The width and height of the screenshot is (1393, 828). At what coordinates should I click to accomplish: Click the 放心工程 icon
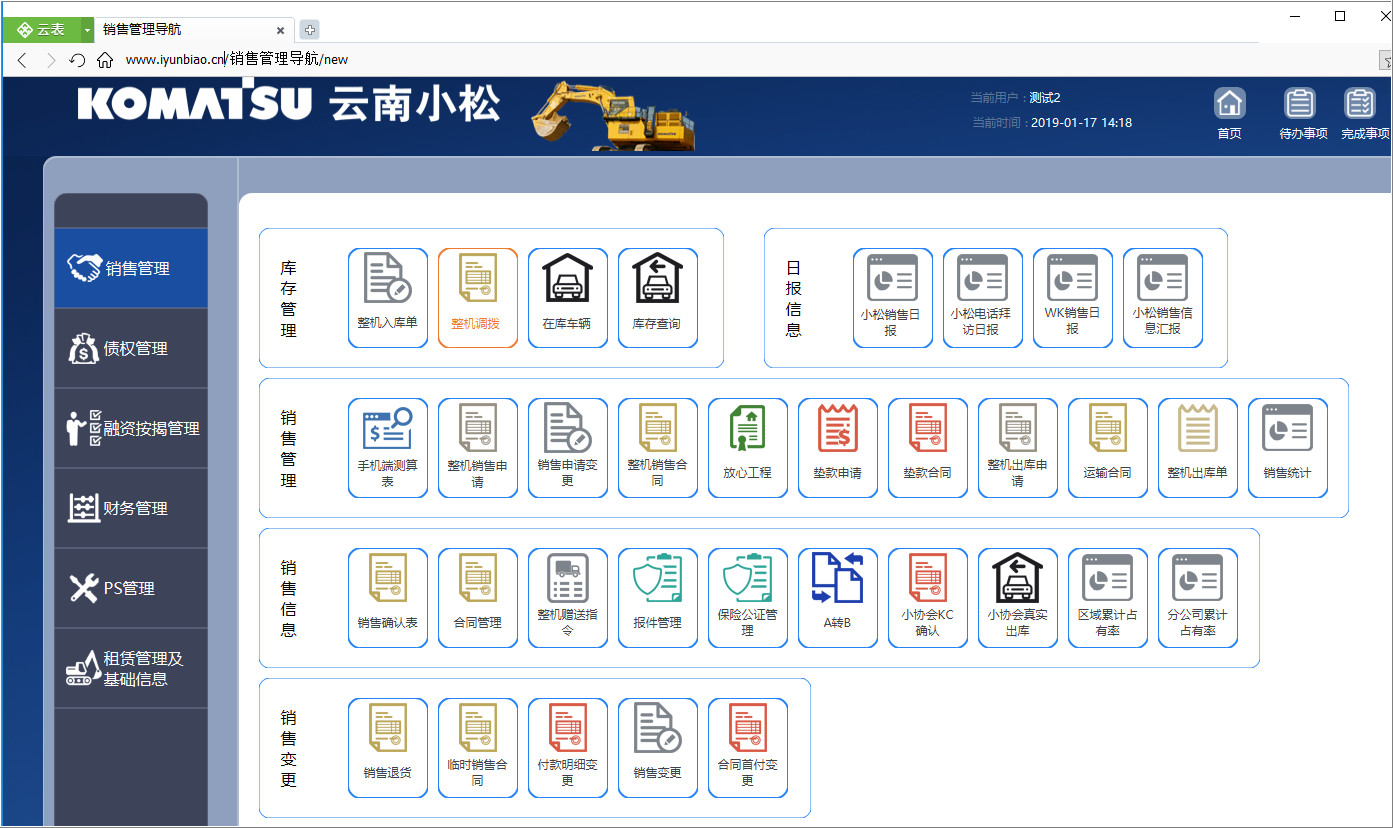pos(748,448)
